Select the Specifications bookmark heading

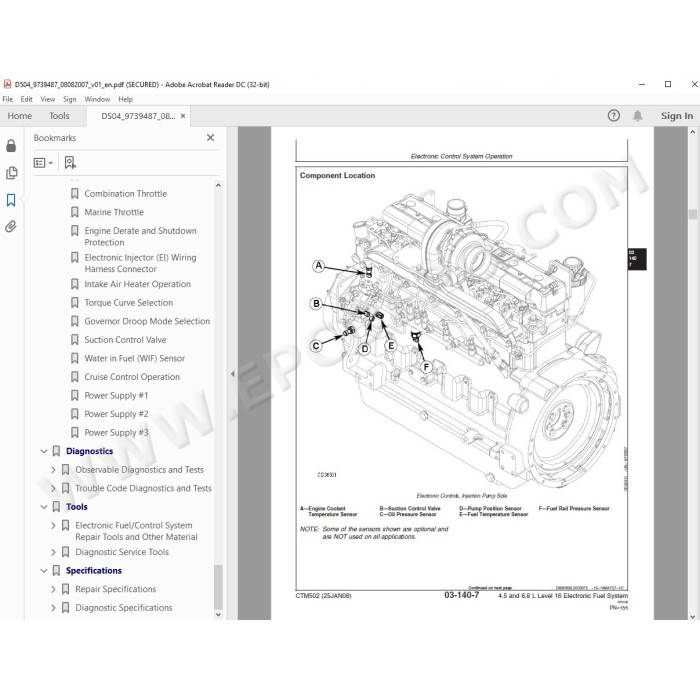94,571
